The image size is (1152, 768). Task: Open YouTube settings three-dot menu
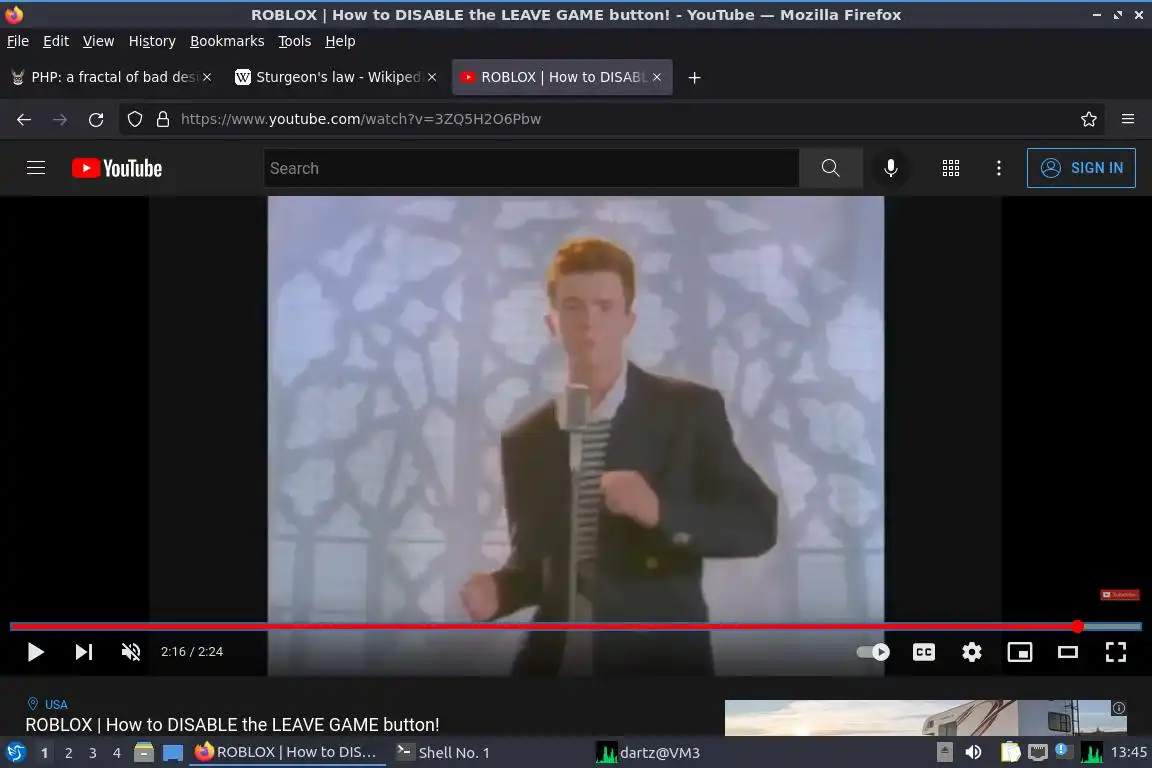click(x=998, y=168)
